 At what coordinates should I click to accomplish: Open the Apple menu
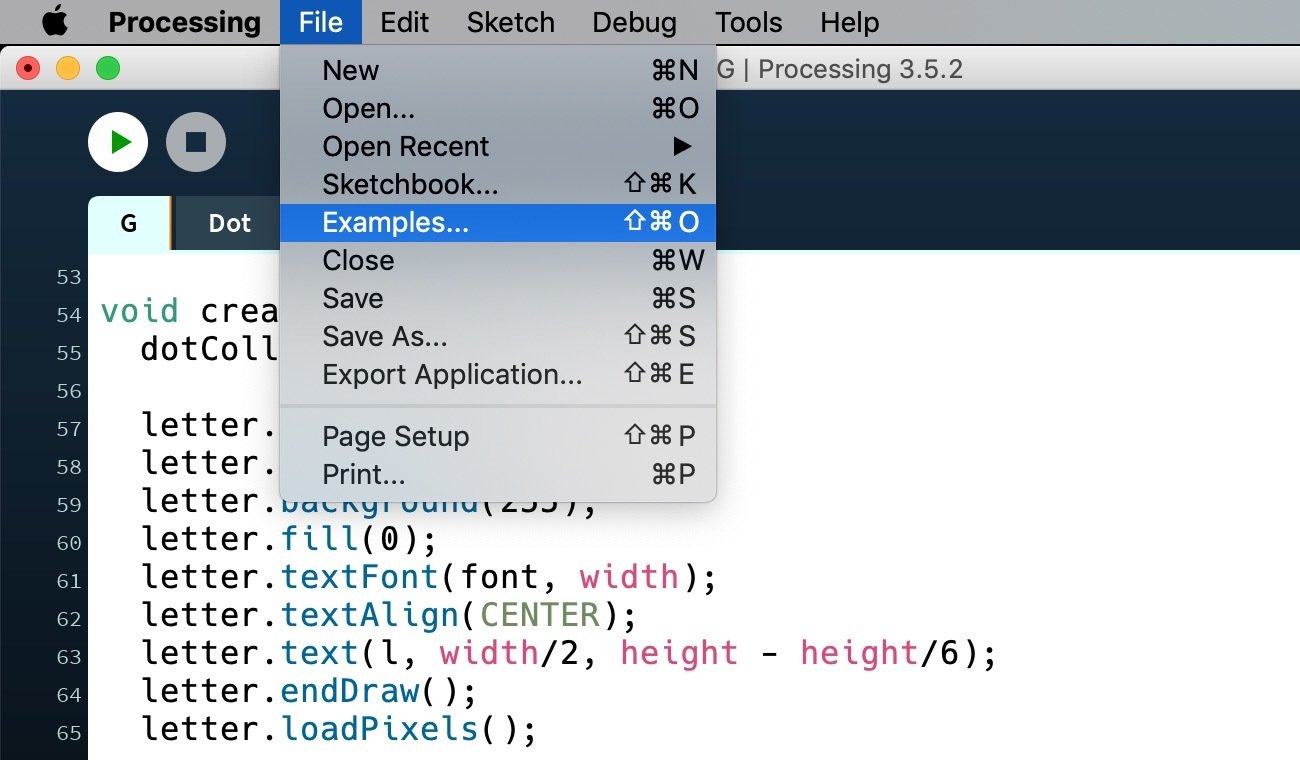pyautogui.click(x=55, y=22)
